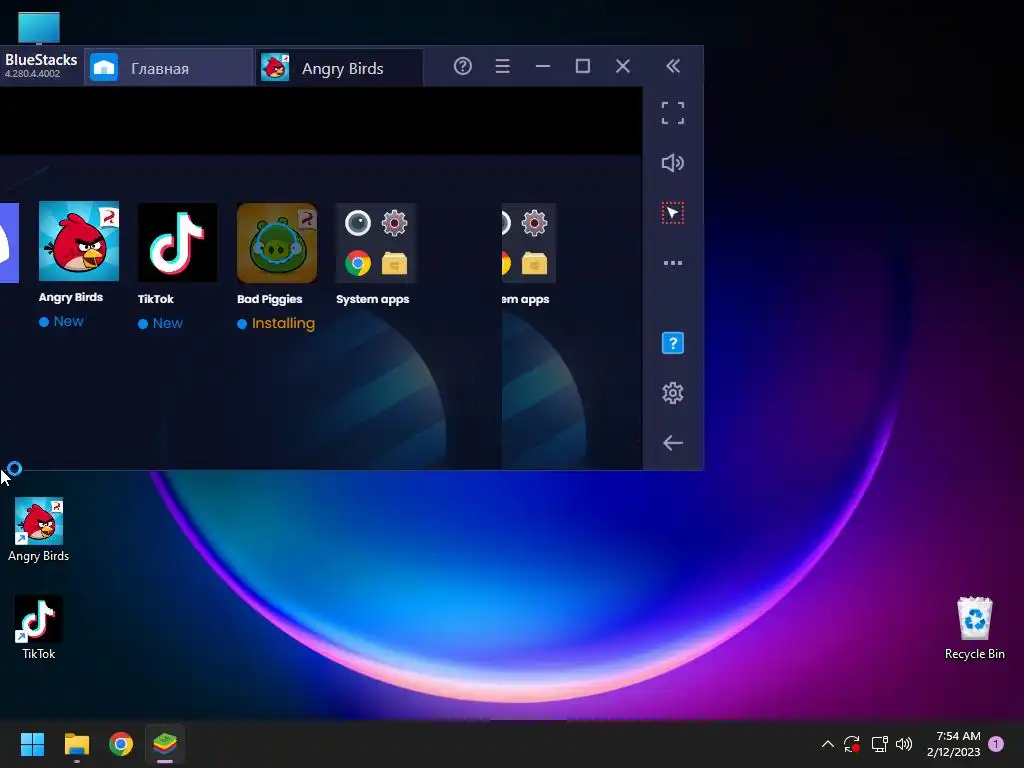
Task: Open the blue help guide button in sidebar
Action: coord(673,343)
